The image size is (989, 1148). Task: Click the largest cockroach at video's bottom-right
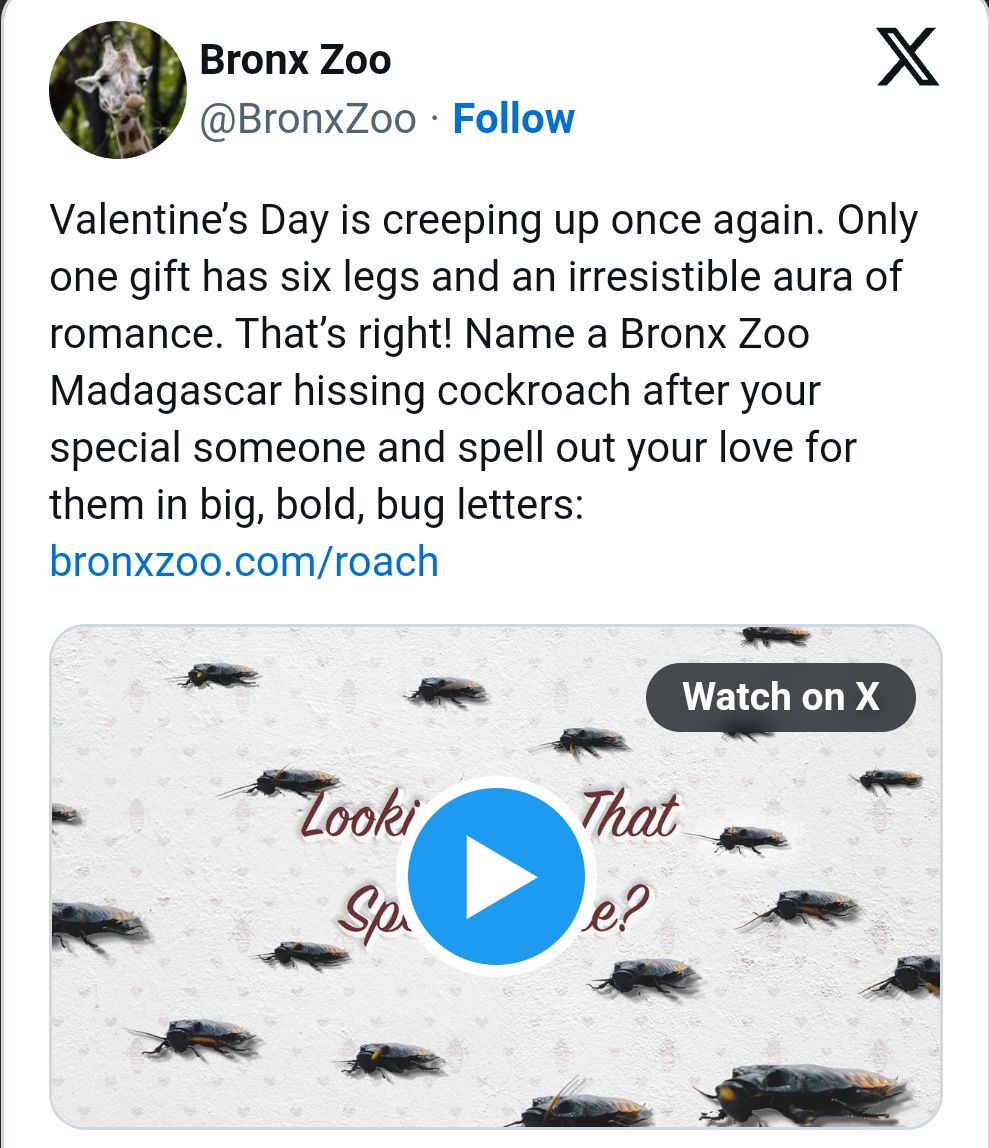point(810,1088)
